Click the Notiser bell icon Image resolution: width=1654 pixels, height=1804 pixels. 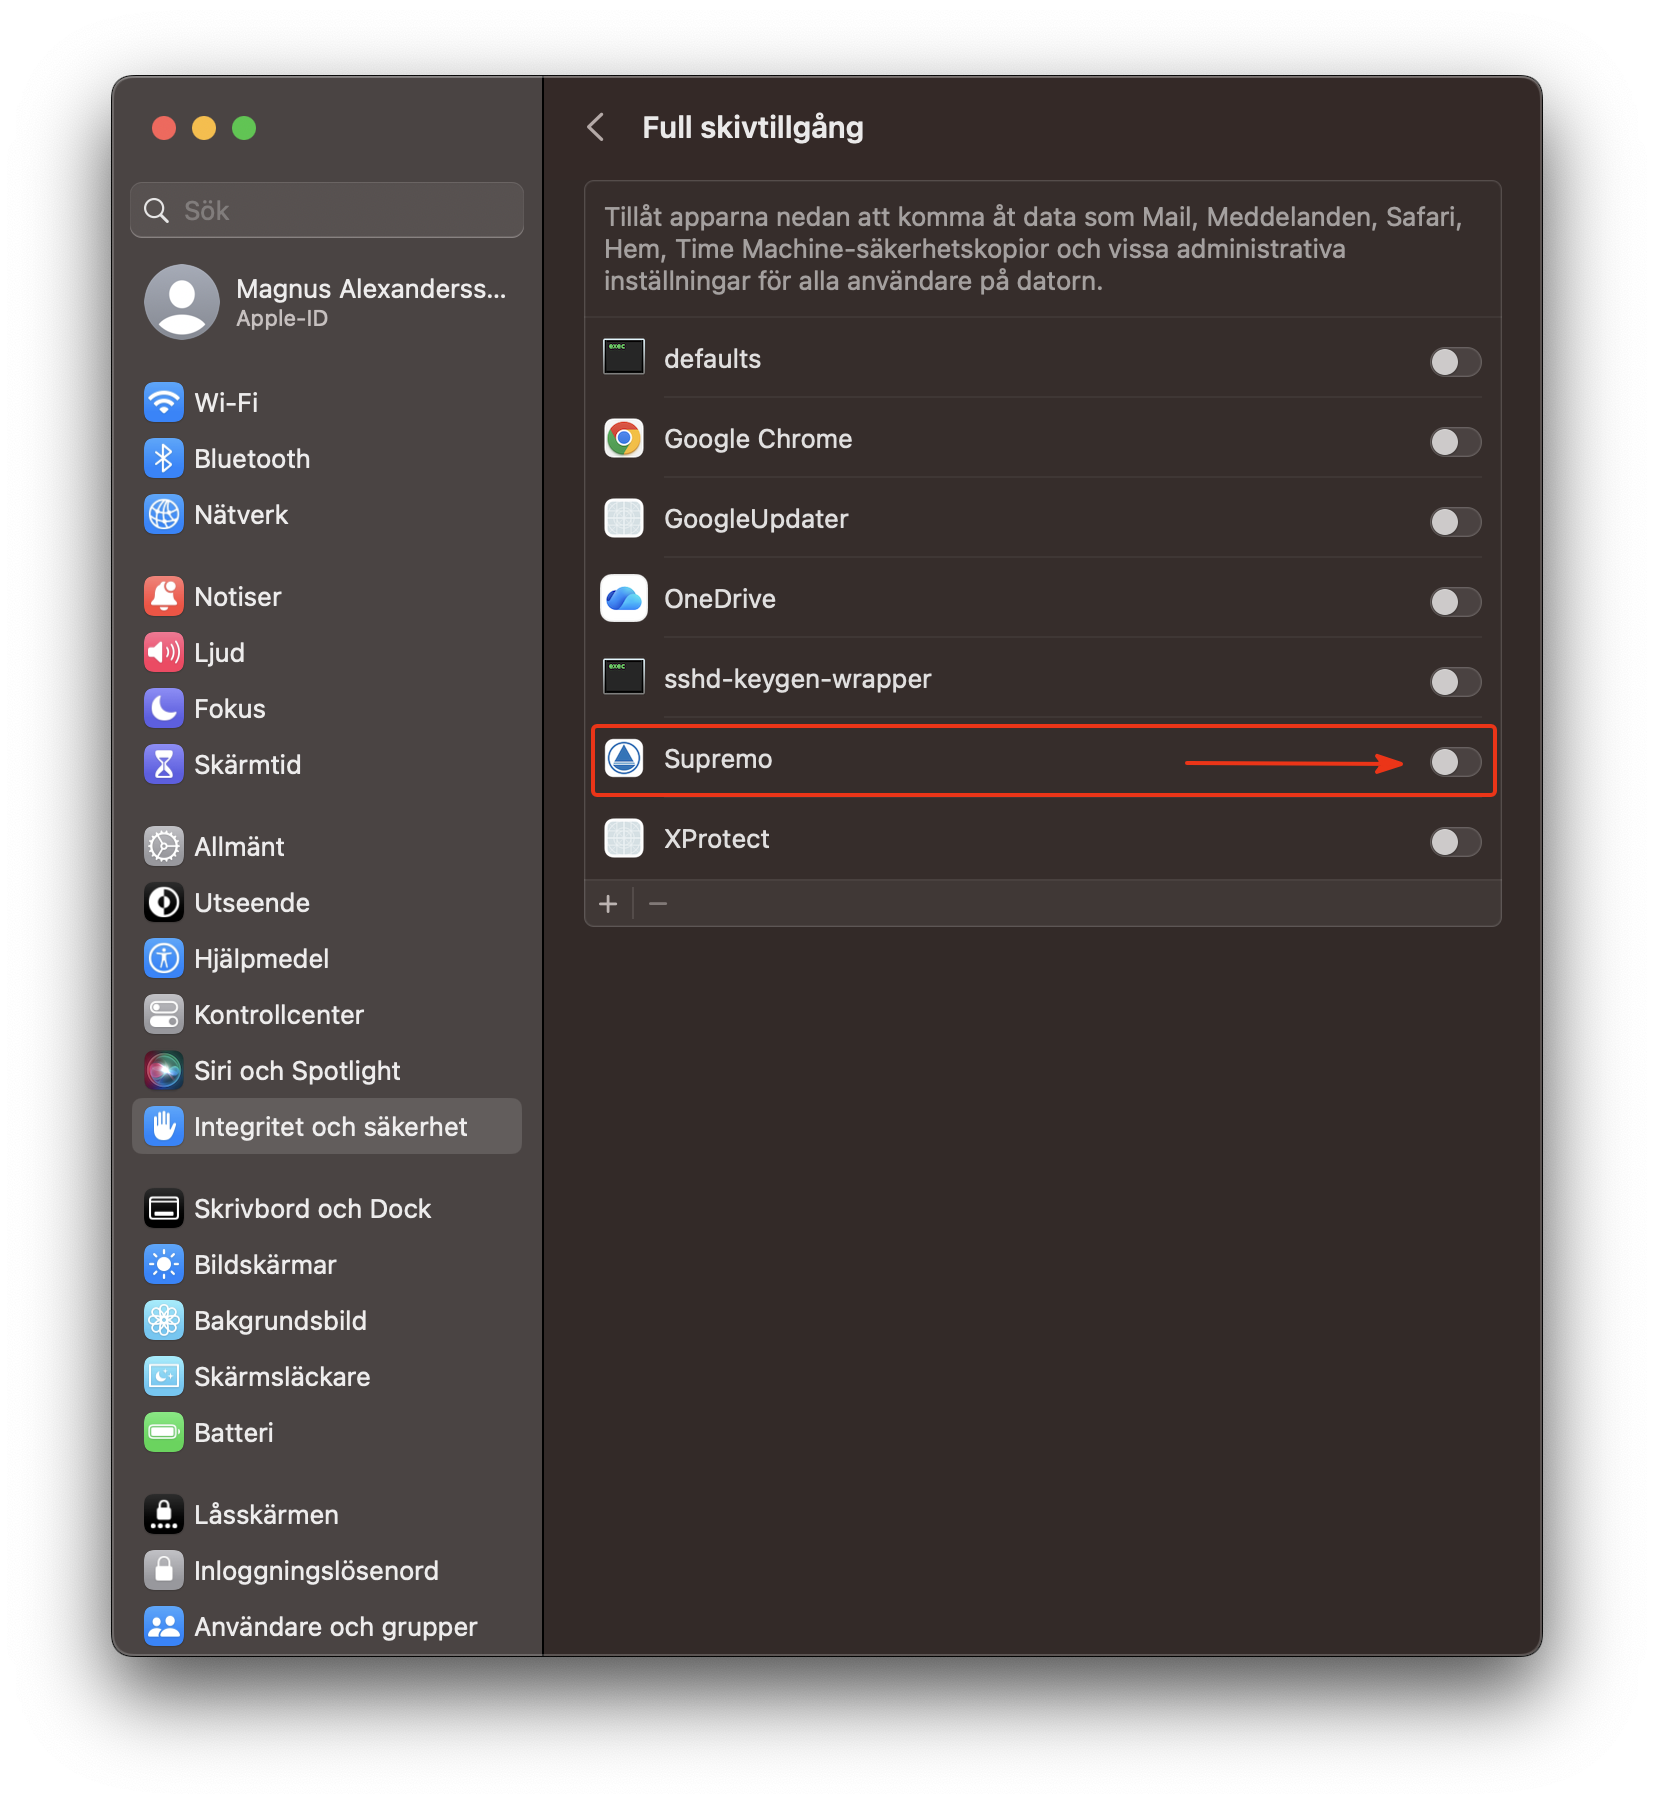[164, 597]
